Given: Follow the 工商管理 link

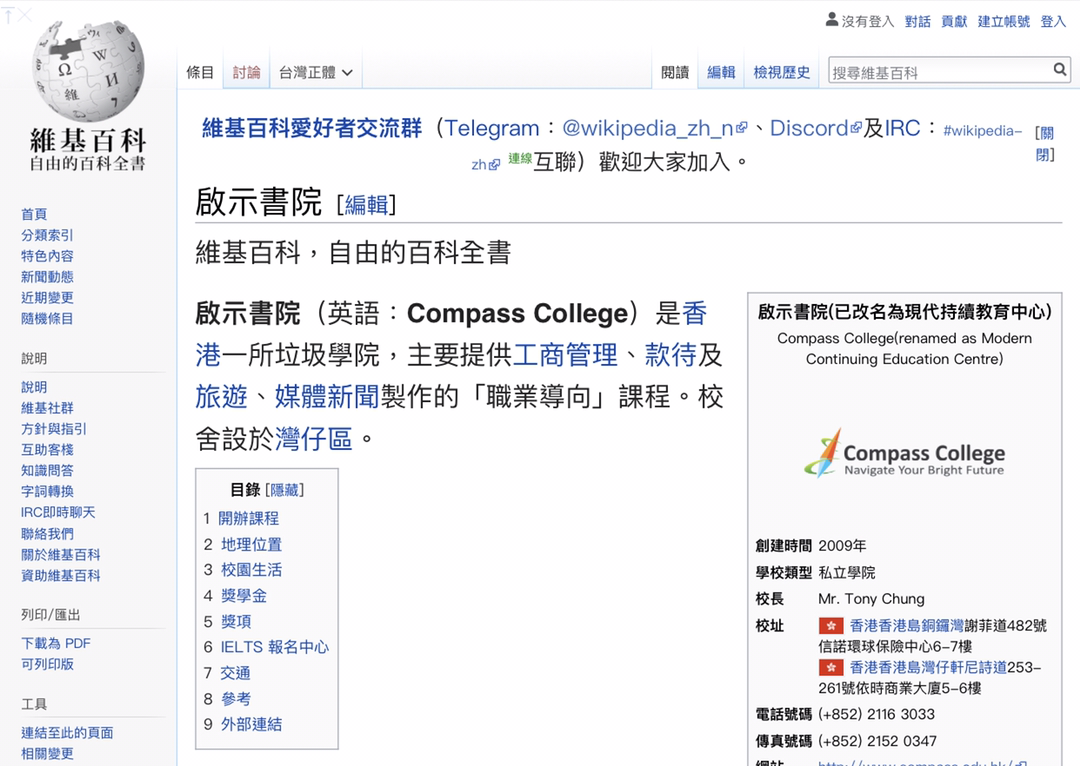Looking at the screenshot, I should [565, 355].
